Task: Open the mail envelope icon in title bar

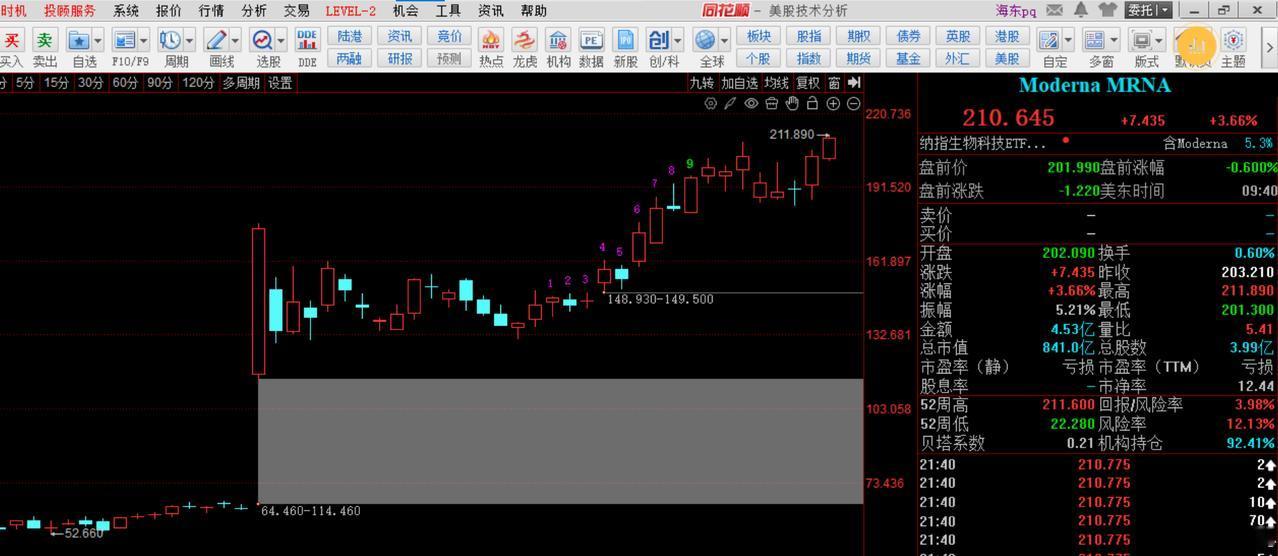Action: (1055, 10)
